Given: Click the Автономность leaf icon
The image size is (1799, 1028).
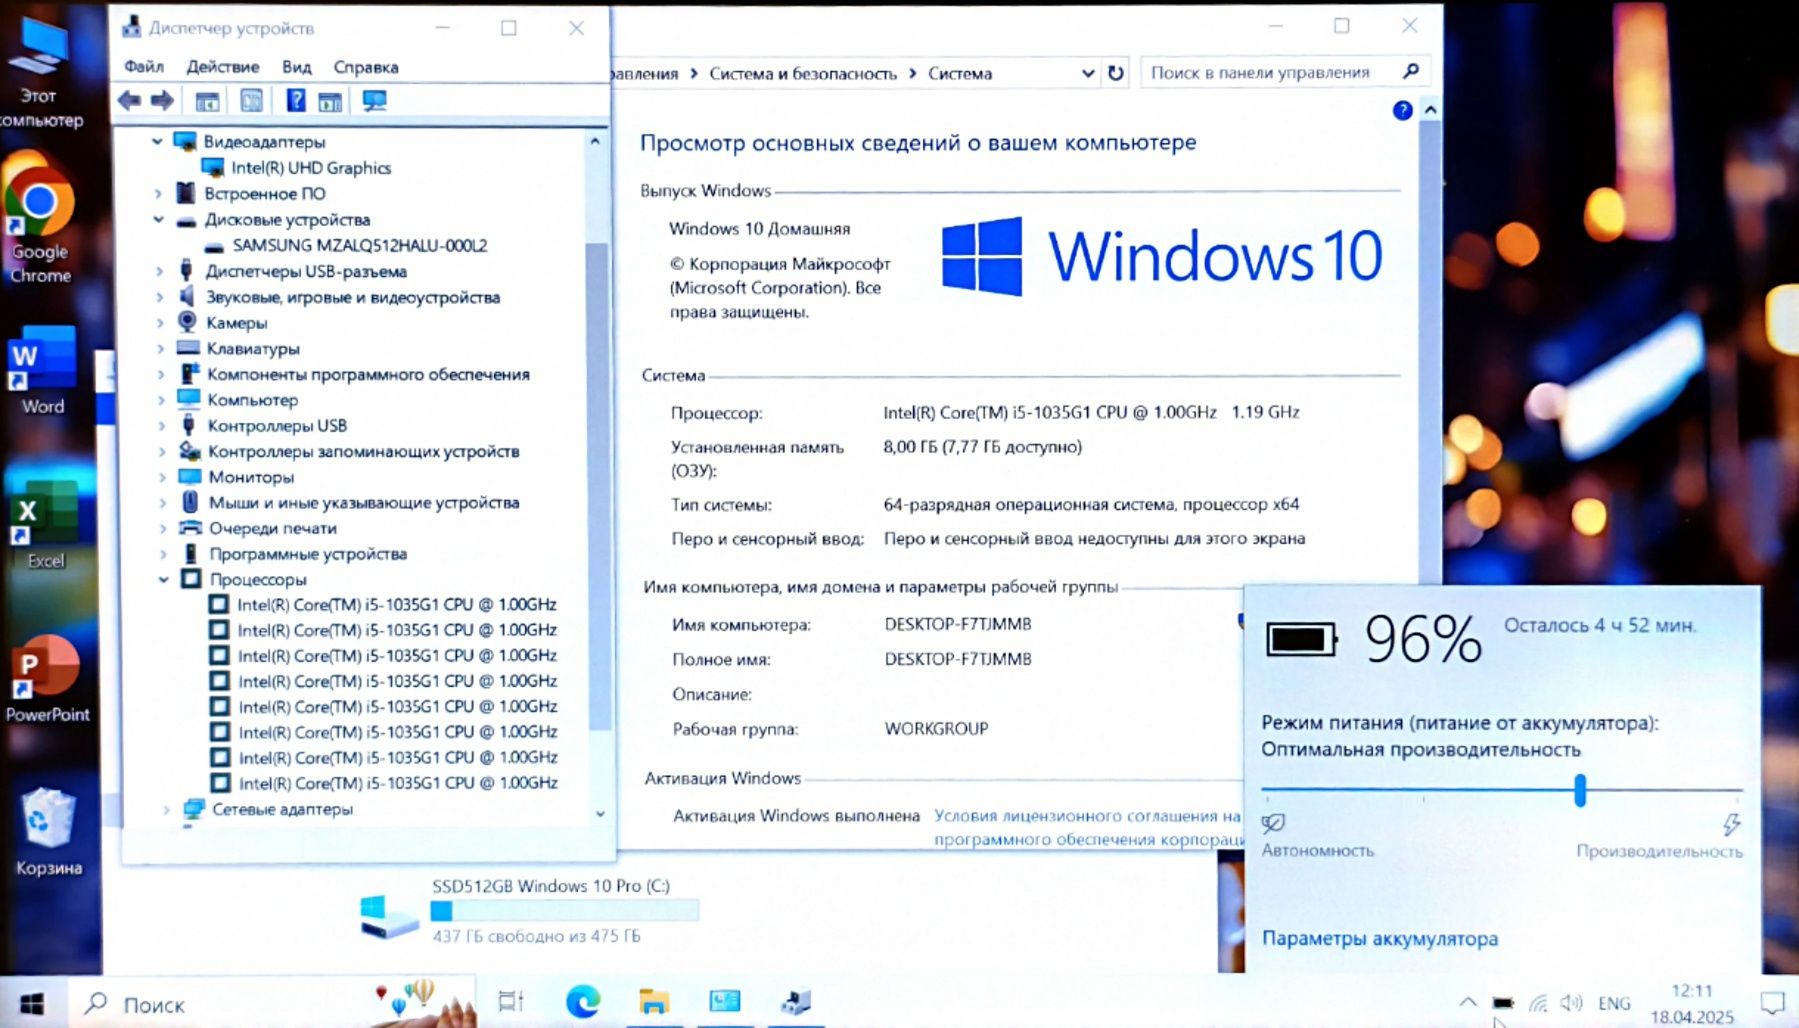Looking at the screenshot, I should [x=1273, y=823].
